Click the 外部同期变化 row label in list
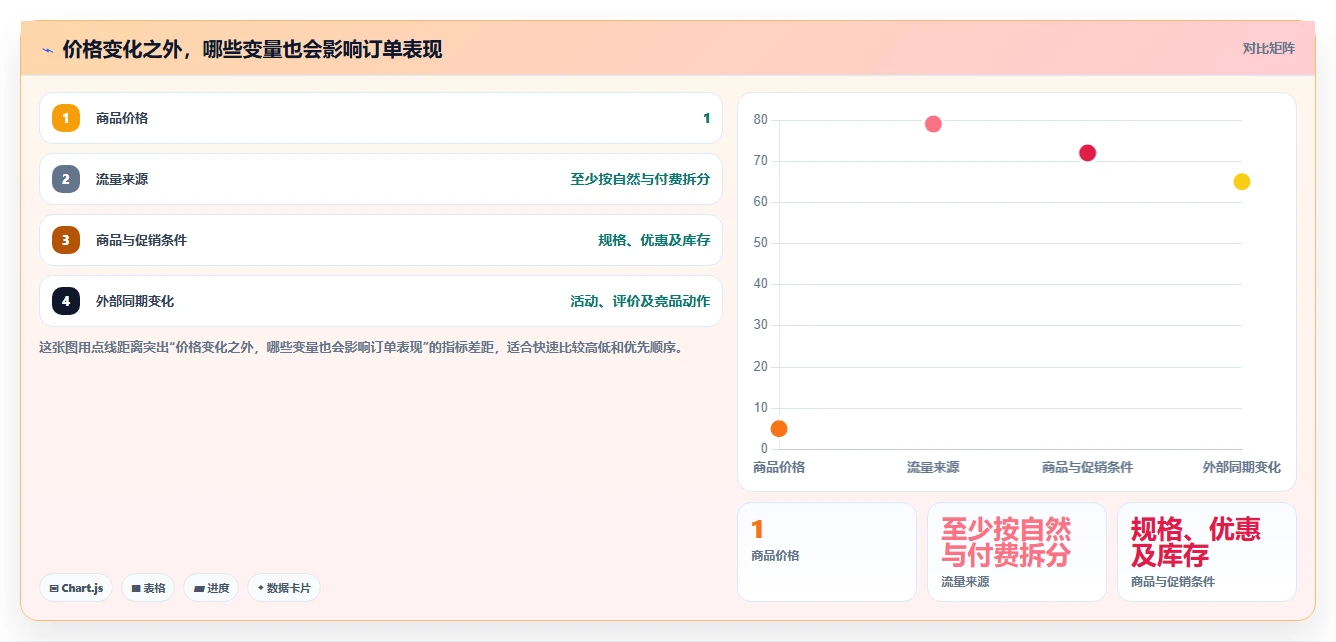Image resolution: width=1336 pixels, height=642 pixels. [x=135, y=301]
